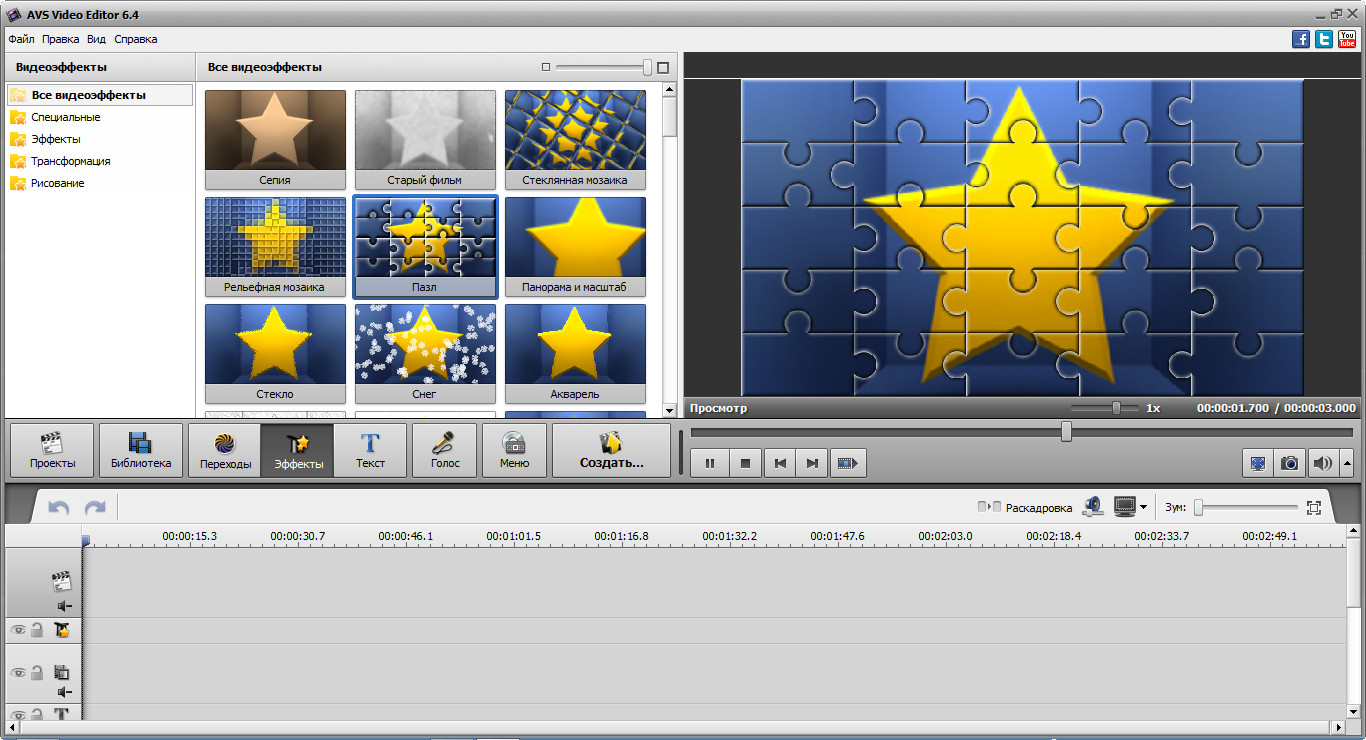This screenshot has width=1366, height=740.
Task: Open the Facebook share icon
Action: [1301, 39]
